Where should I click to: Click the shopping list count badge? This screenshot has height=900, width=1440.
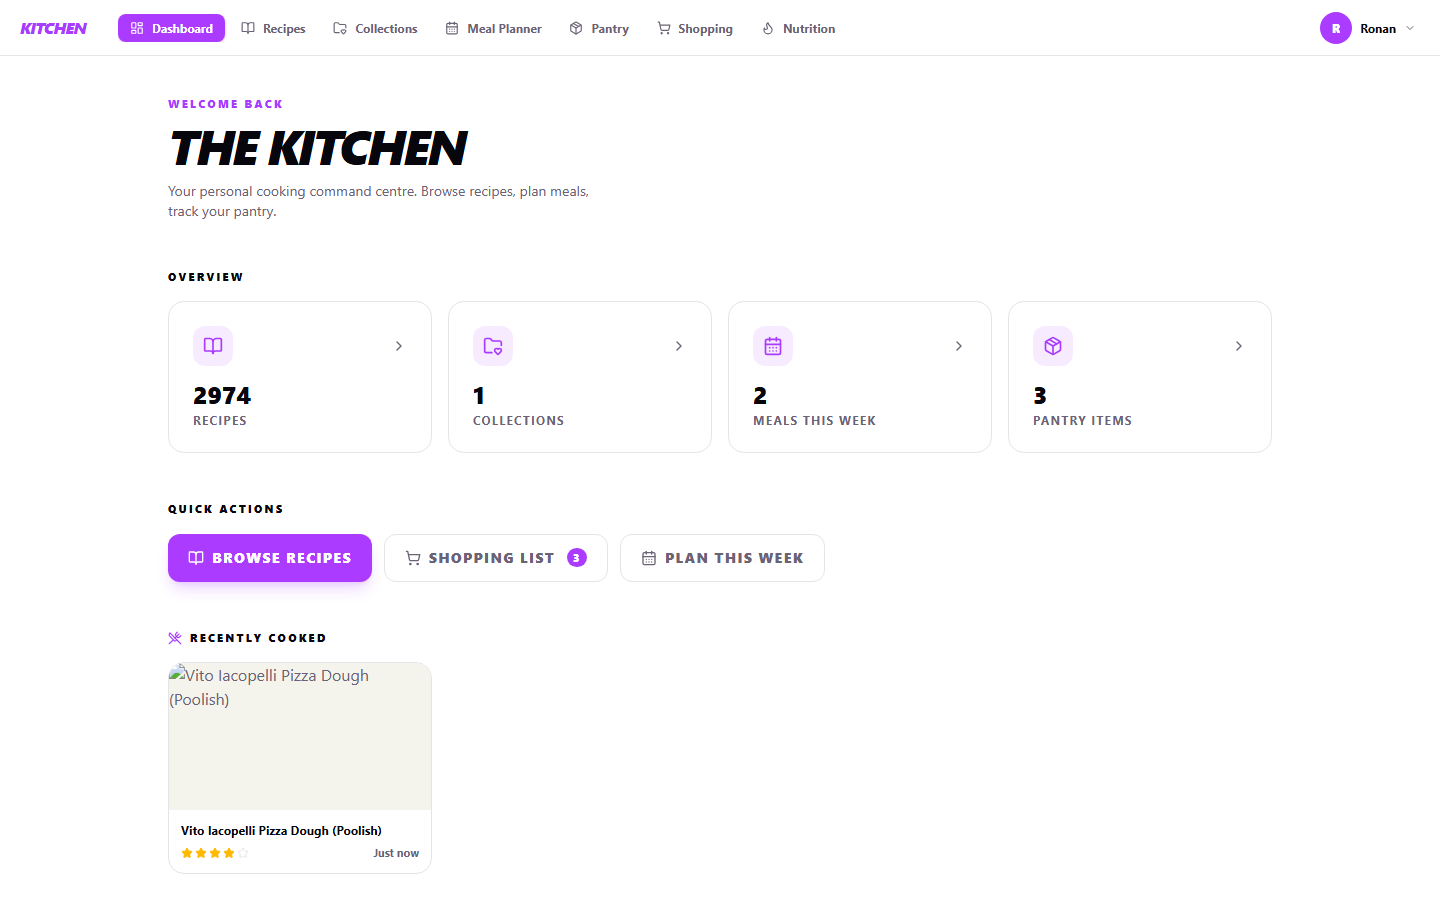pos(577,558)
